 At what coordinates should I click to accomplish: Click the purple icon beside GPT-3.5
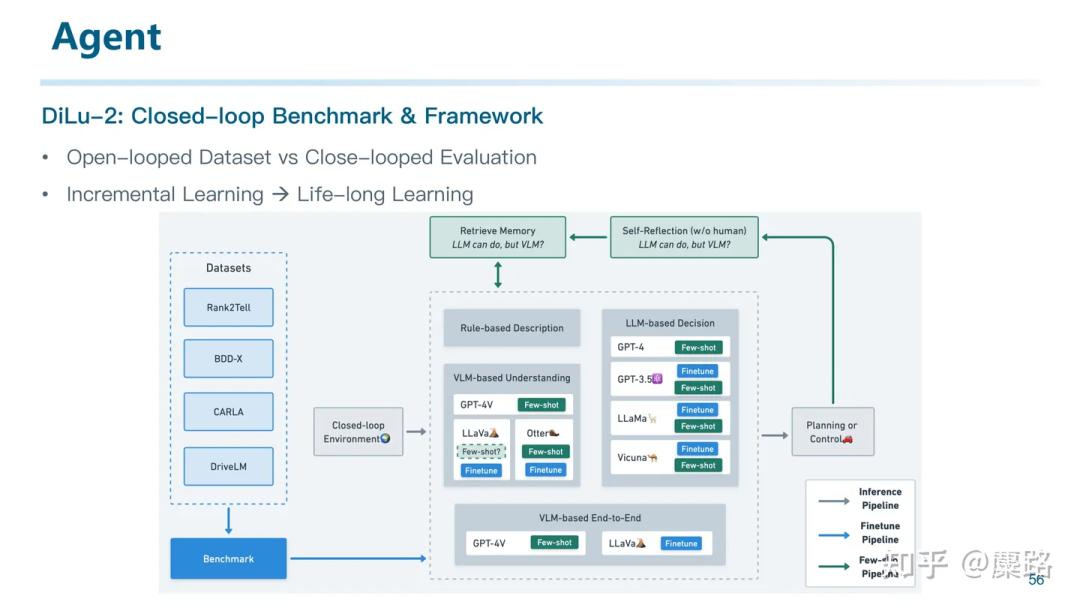[x=658, y=379]
